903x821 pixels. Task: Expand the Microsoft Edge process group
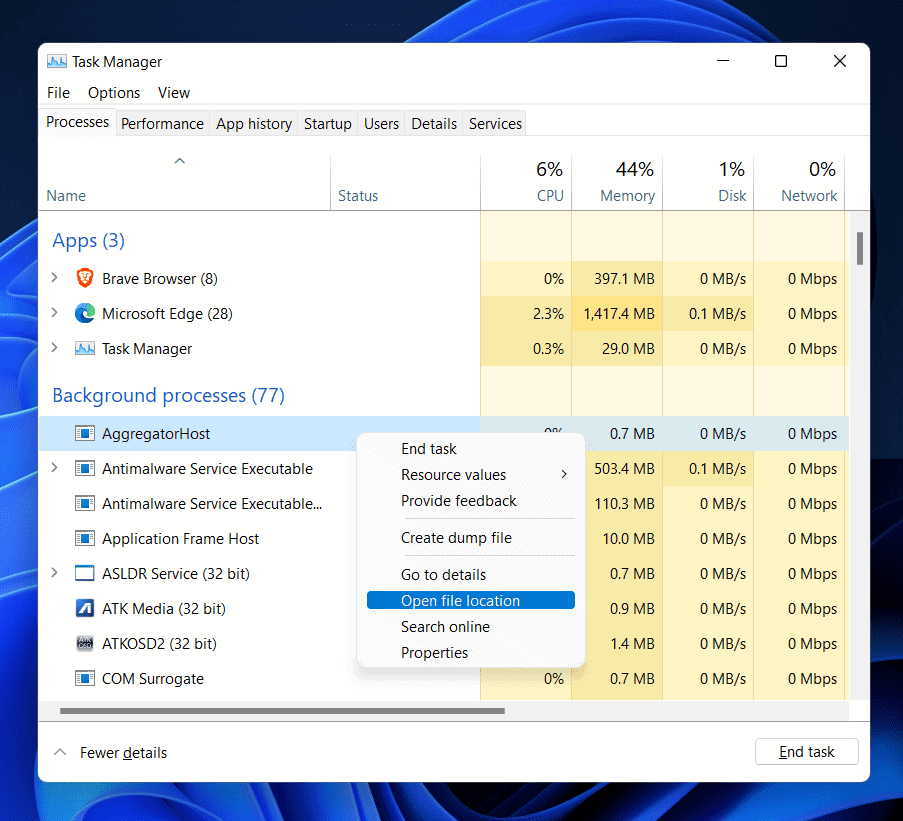[x=55, y=314]
